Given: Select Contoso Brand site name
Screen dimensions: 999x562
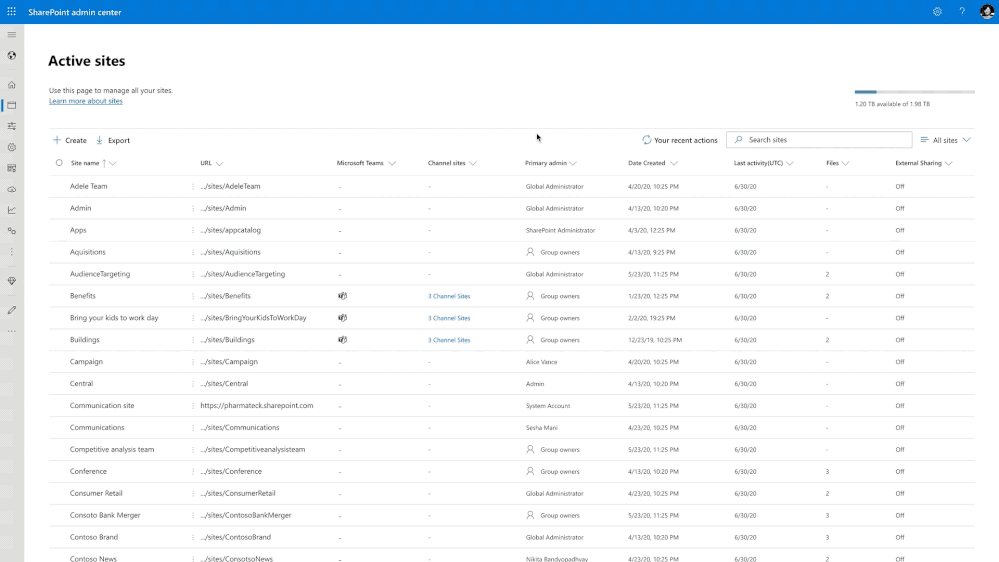Looking at the screenshot, I should pyautogui.click(x=94, y=537).
